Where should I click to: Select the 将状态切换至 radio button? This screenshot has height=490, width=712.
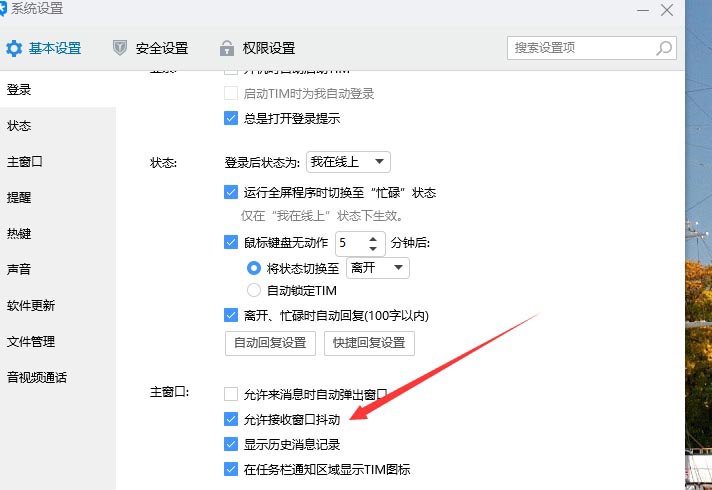click(x=254, y=268)
